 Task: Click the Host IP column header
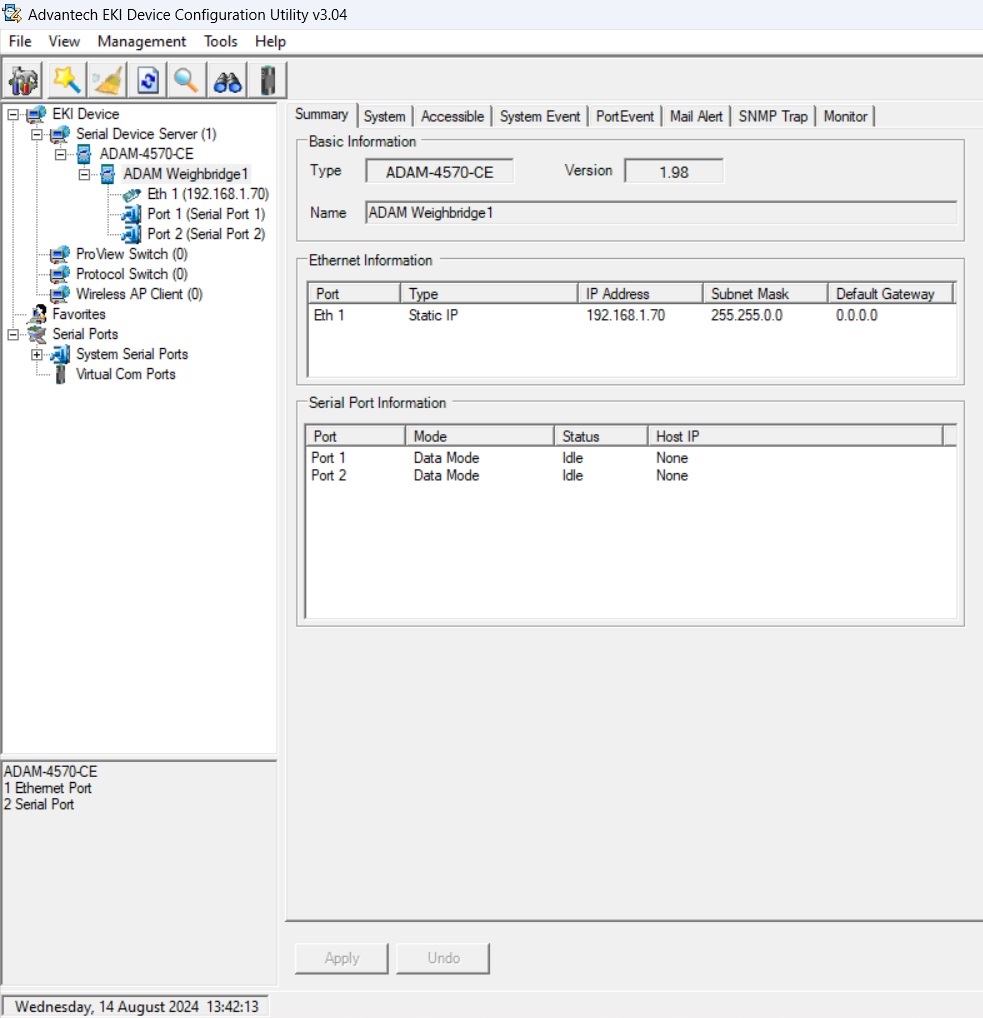point(795,436)
